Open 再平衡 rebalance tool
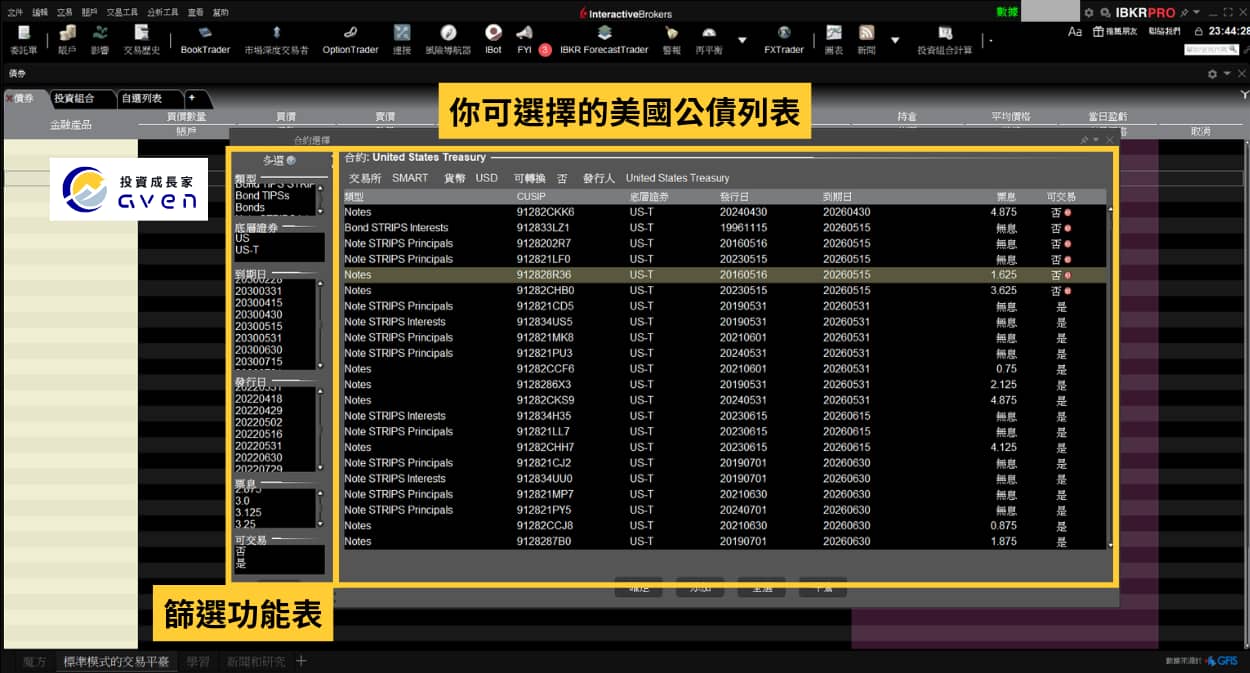The image size is (1250, 673). tap(708, 39)
